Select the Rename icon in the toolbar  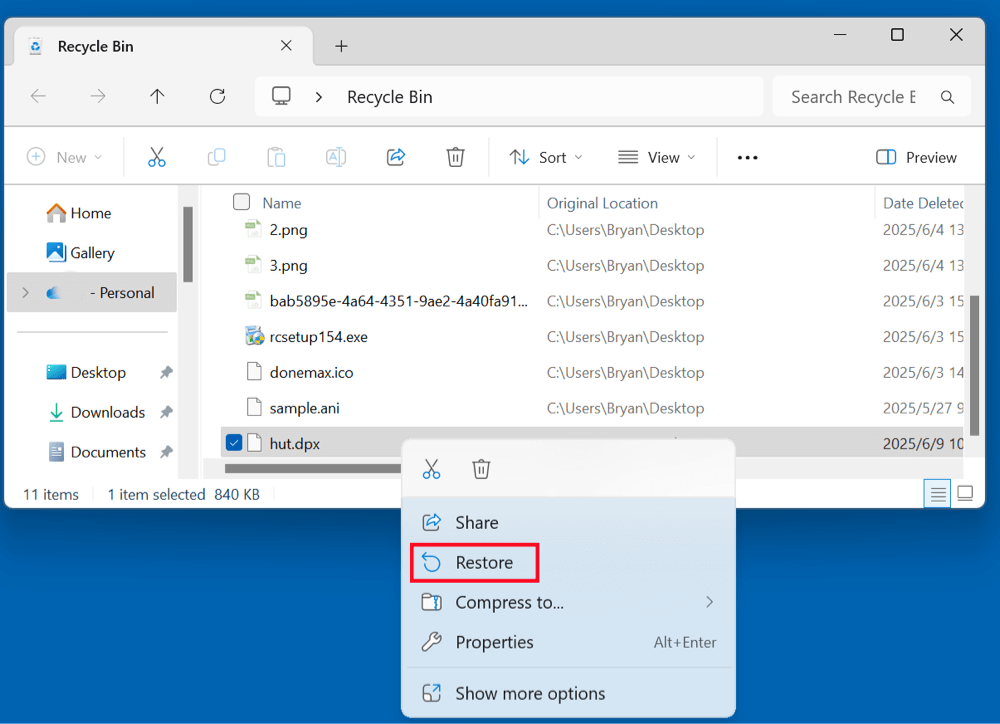coord(335,157)
